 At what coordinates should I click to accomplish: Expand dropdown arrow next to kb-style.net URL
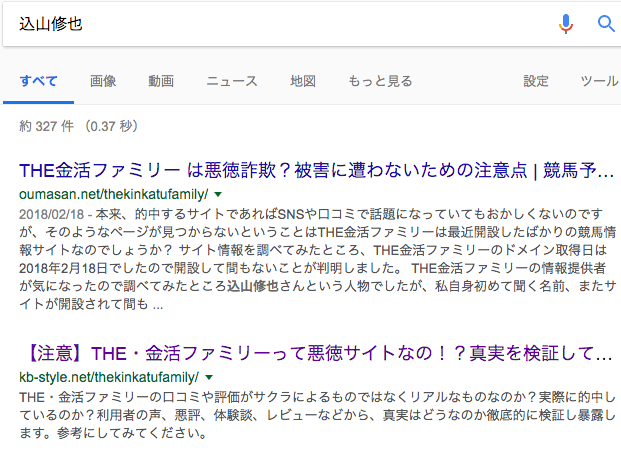pos(209,377)
